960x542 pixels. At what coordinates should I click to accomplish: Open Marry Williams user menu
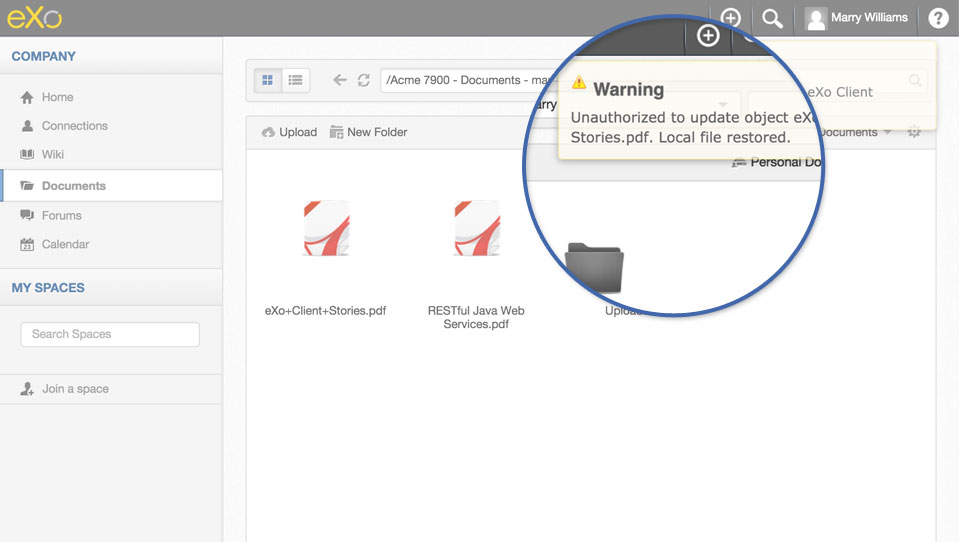click(856, 18)
